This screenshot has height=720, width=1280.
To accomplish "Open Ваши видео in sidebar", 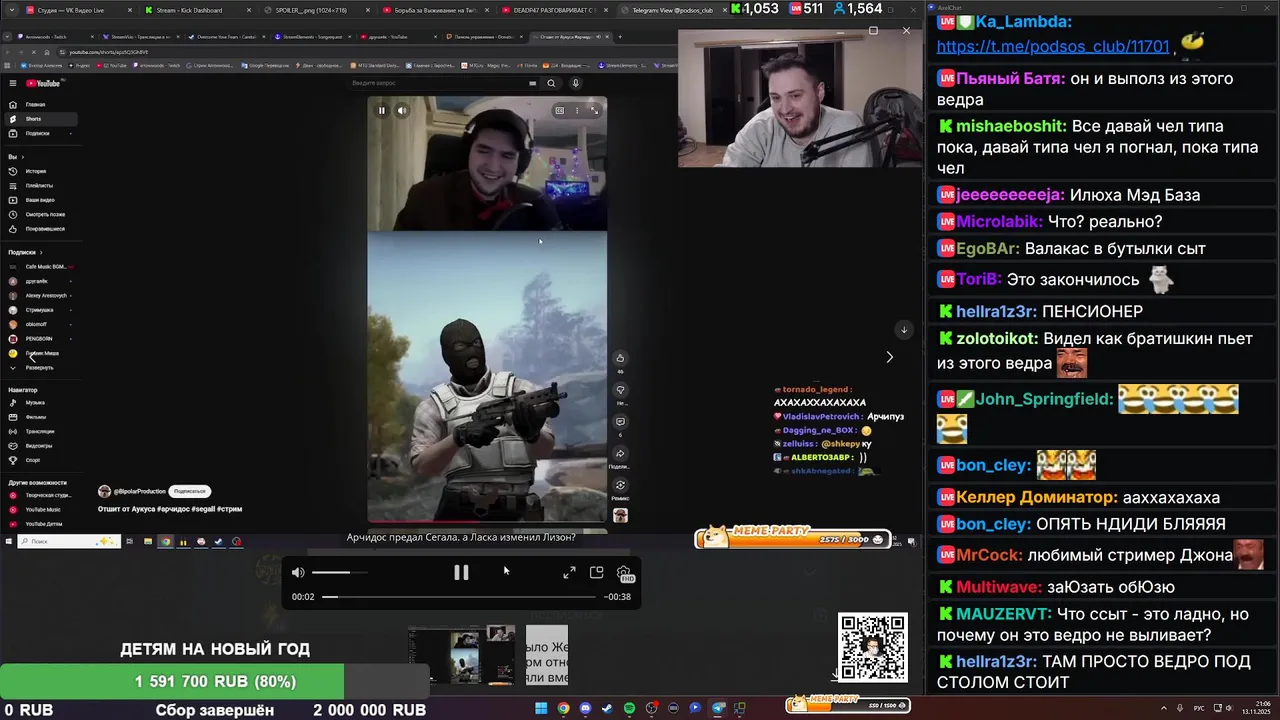I will 40,200.
